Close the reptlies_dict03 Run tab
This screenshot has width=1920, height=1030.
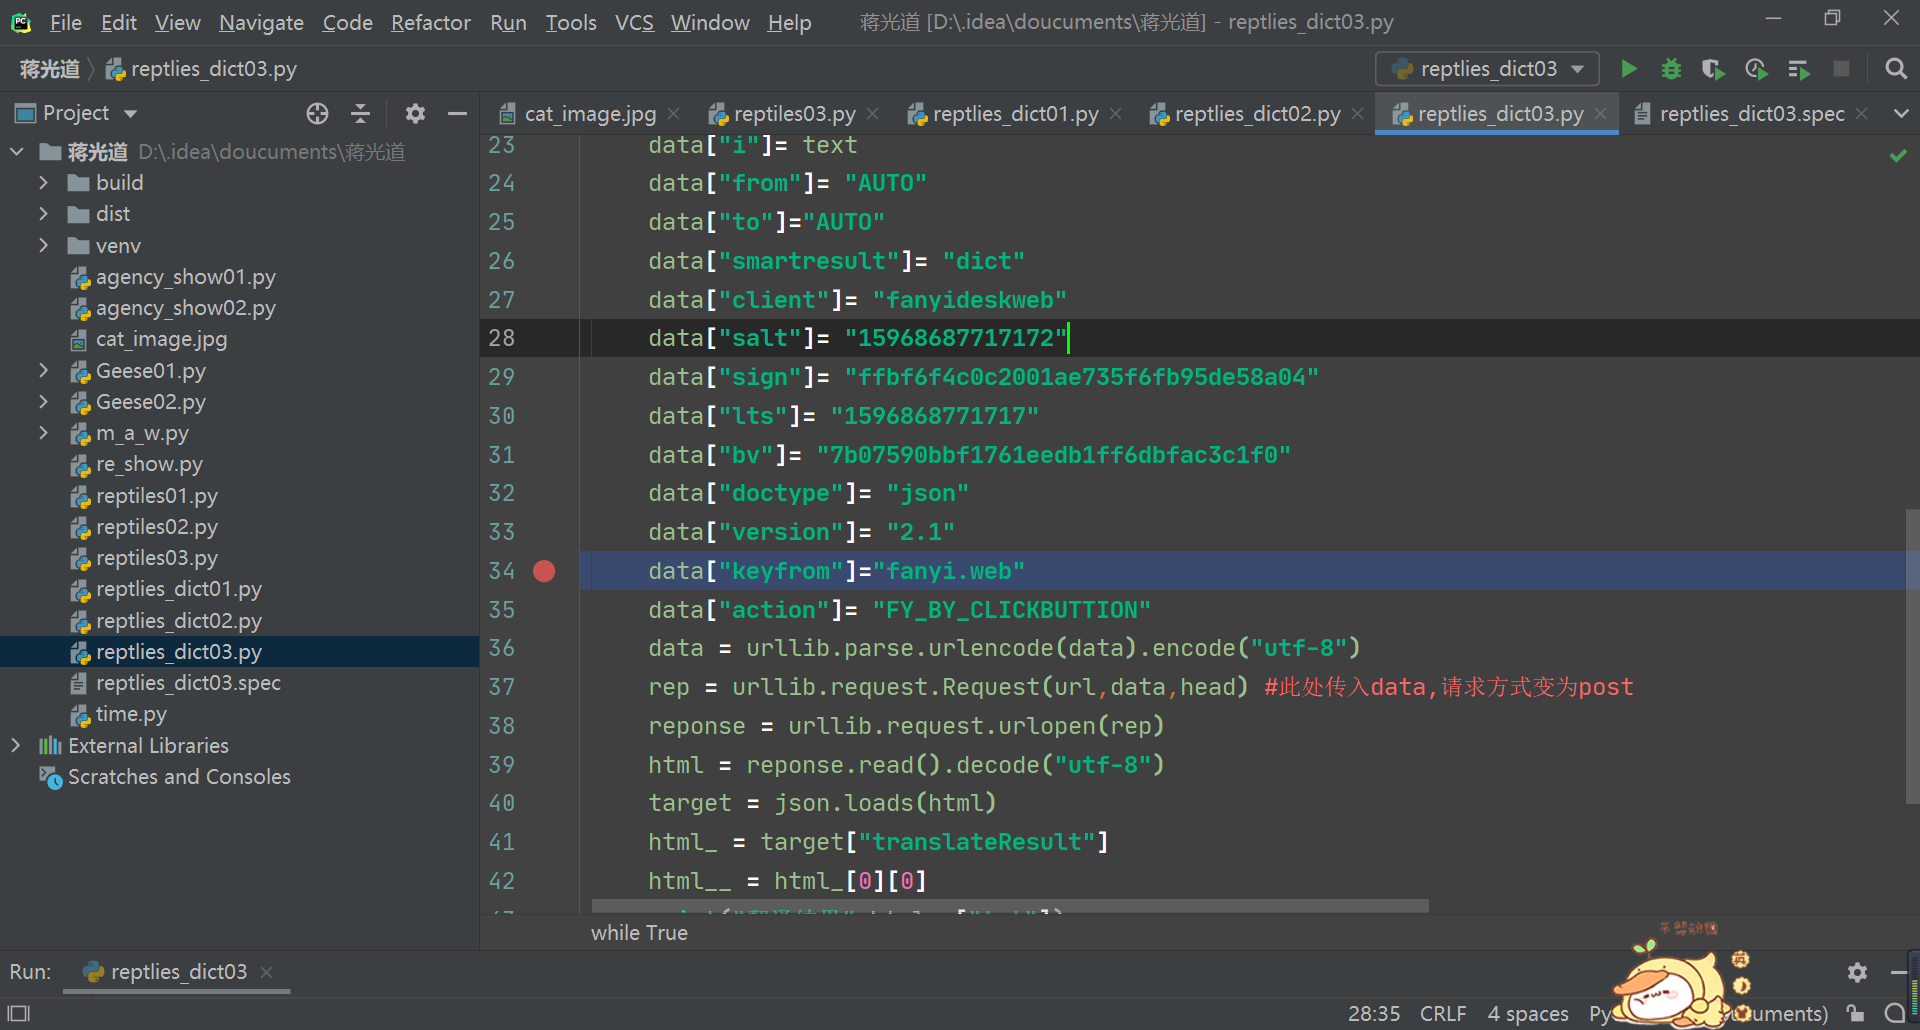click(266, 972)
